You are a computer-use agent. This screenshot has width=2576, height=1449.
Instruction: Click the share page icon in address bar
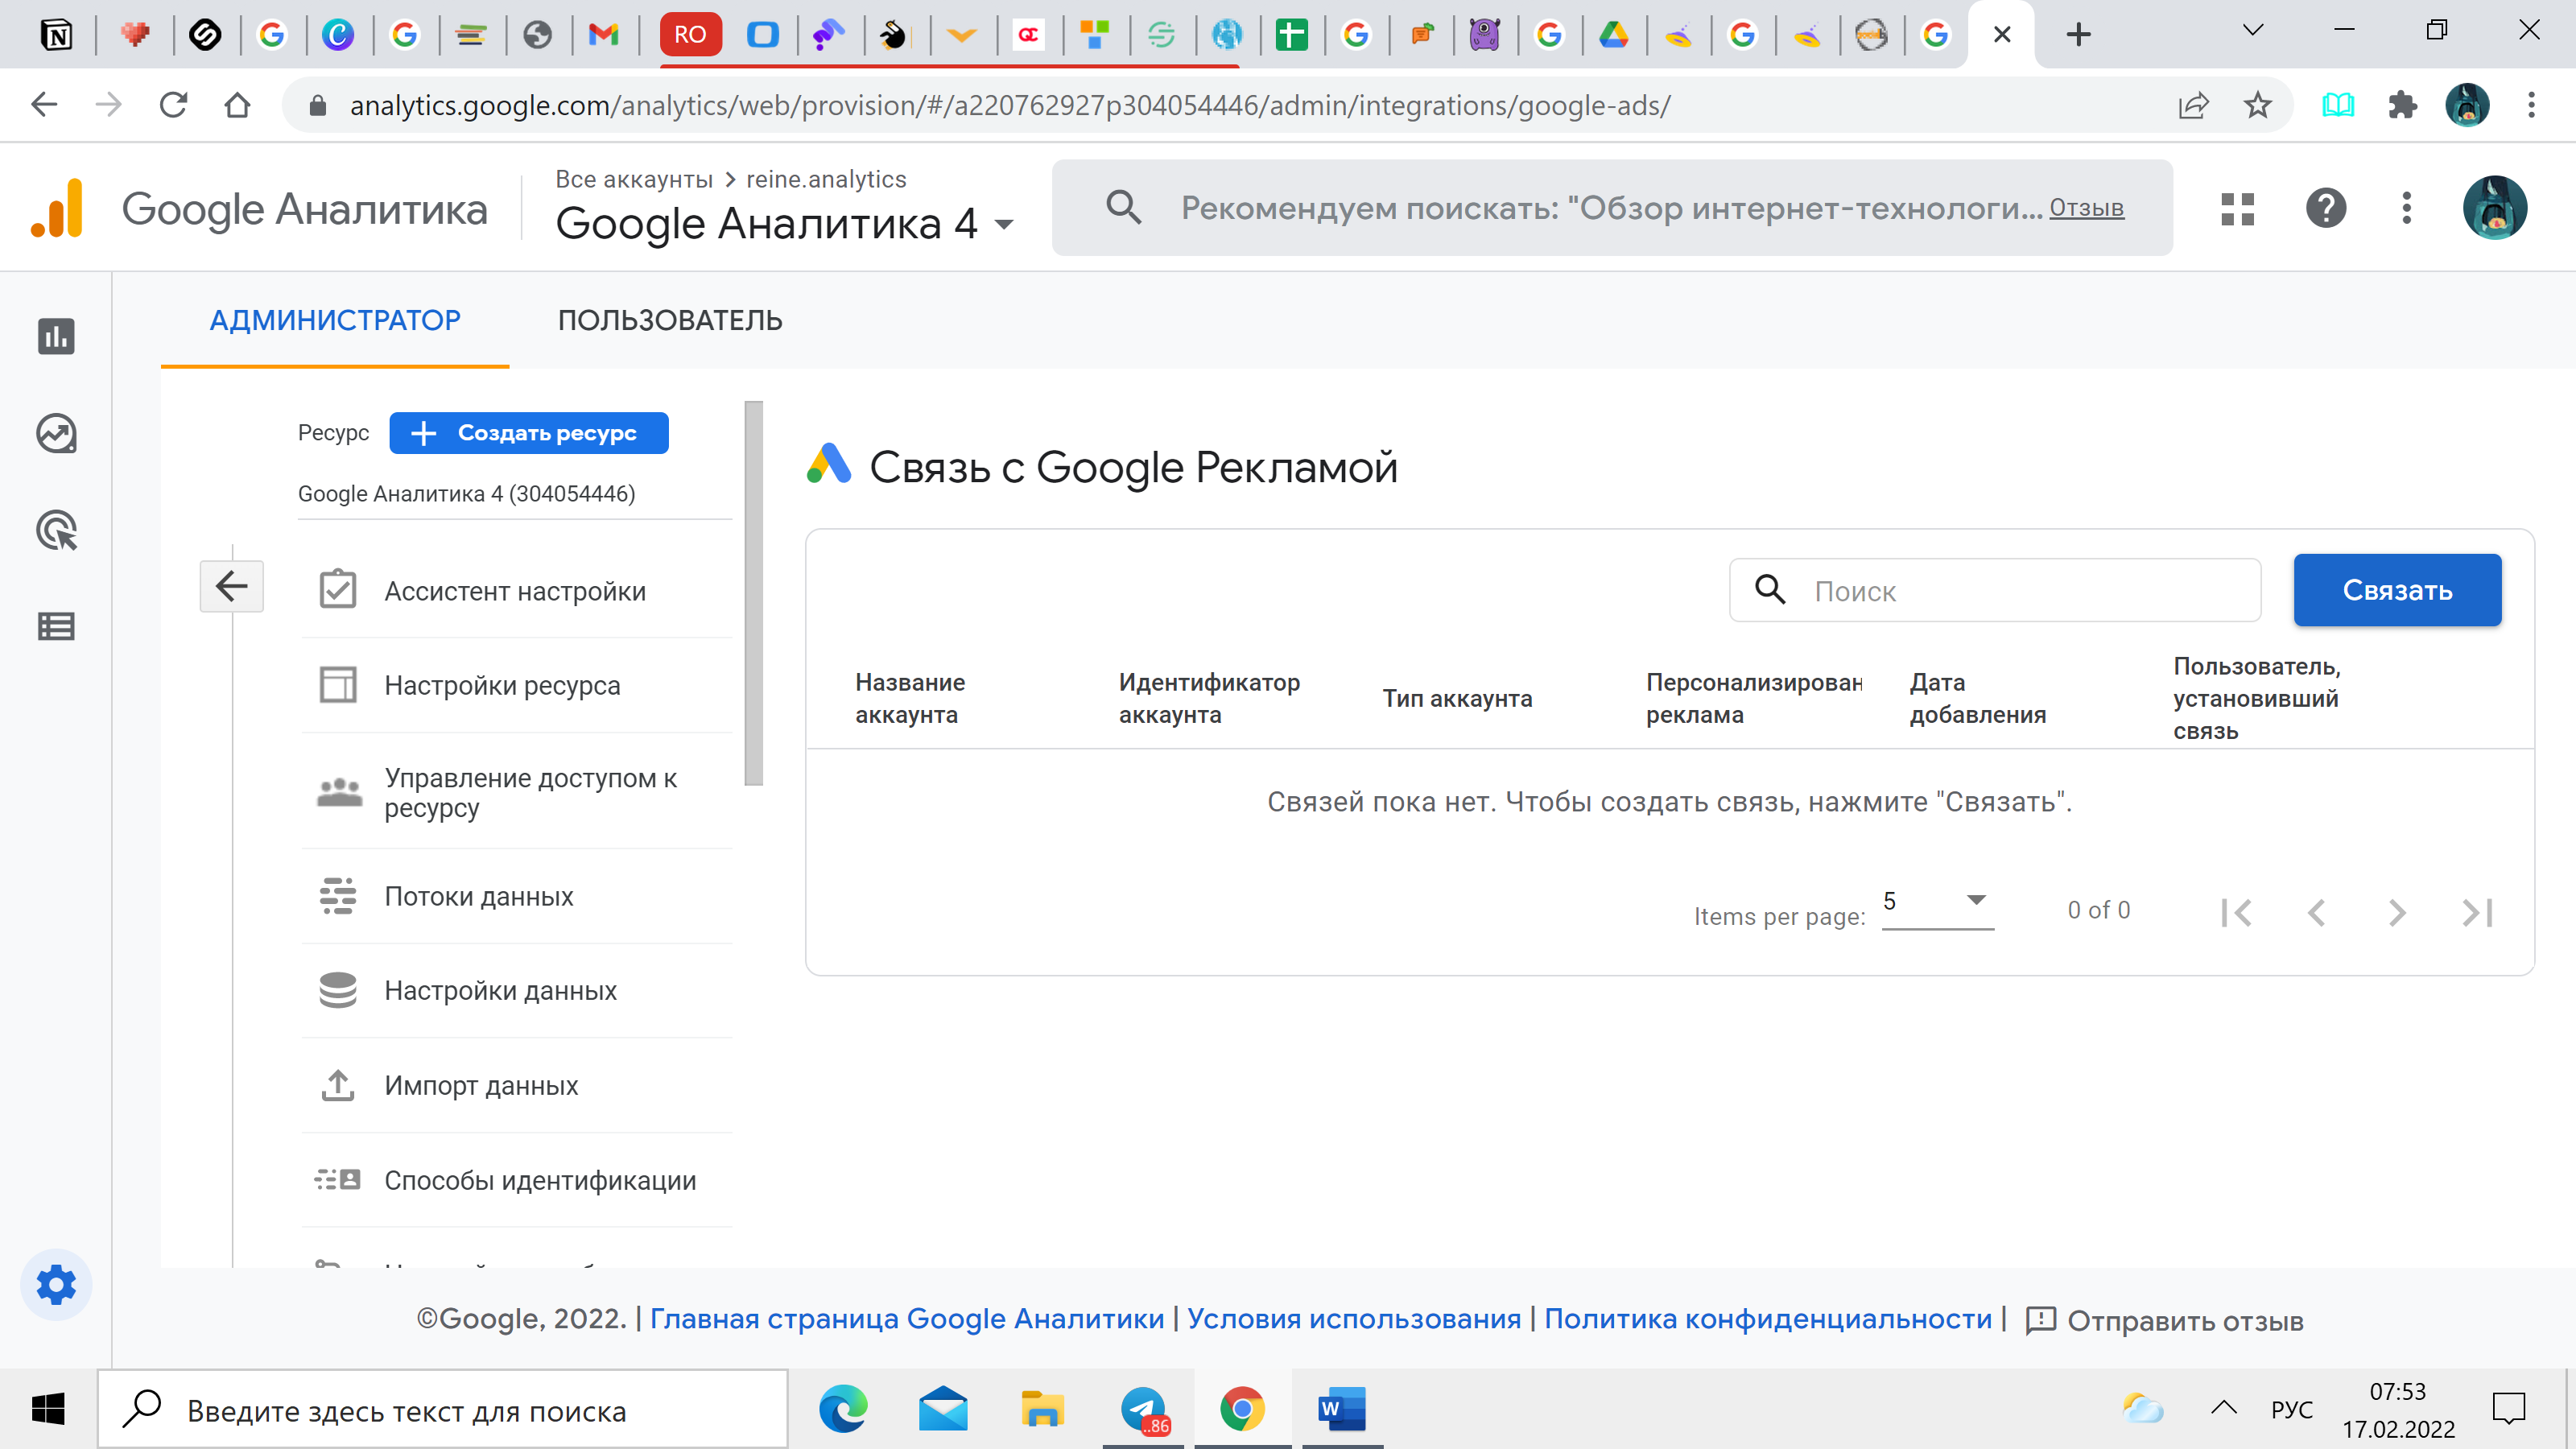point(2193,105)
